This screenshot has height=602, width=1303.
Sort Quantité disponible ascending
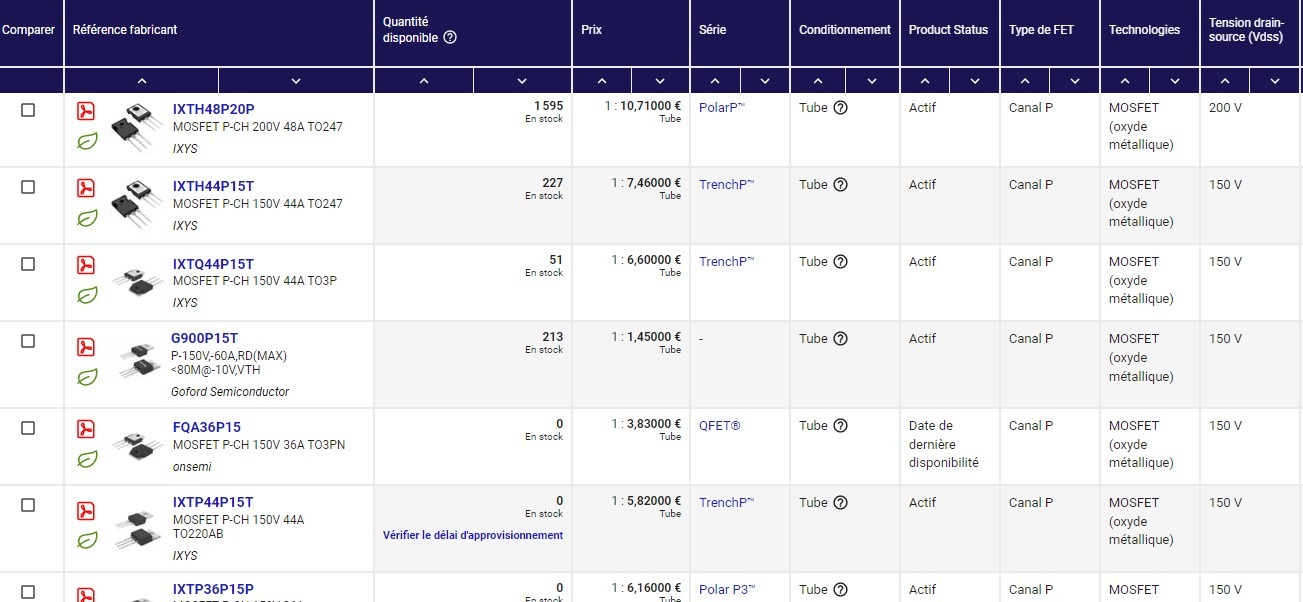click(424, 81)
